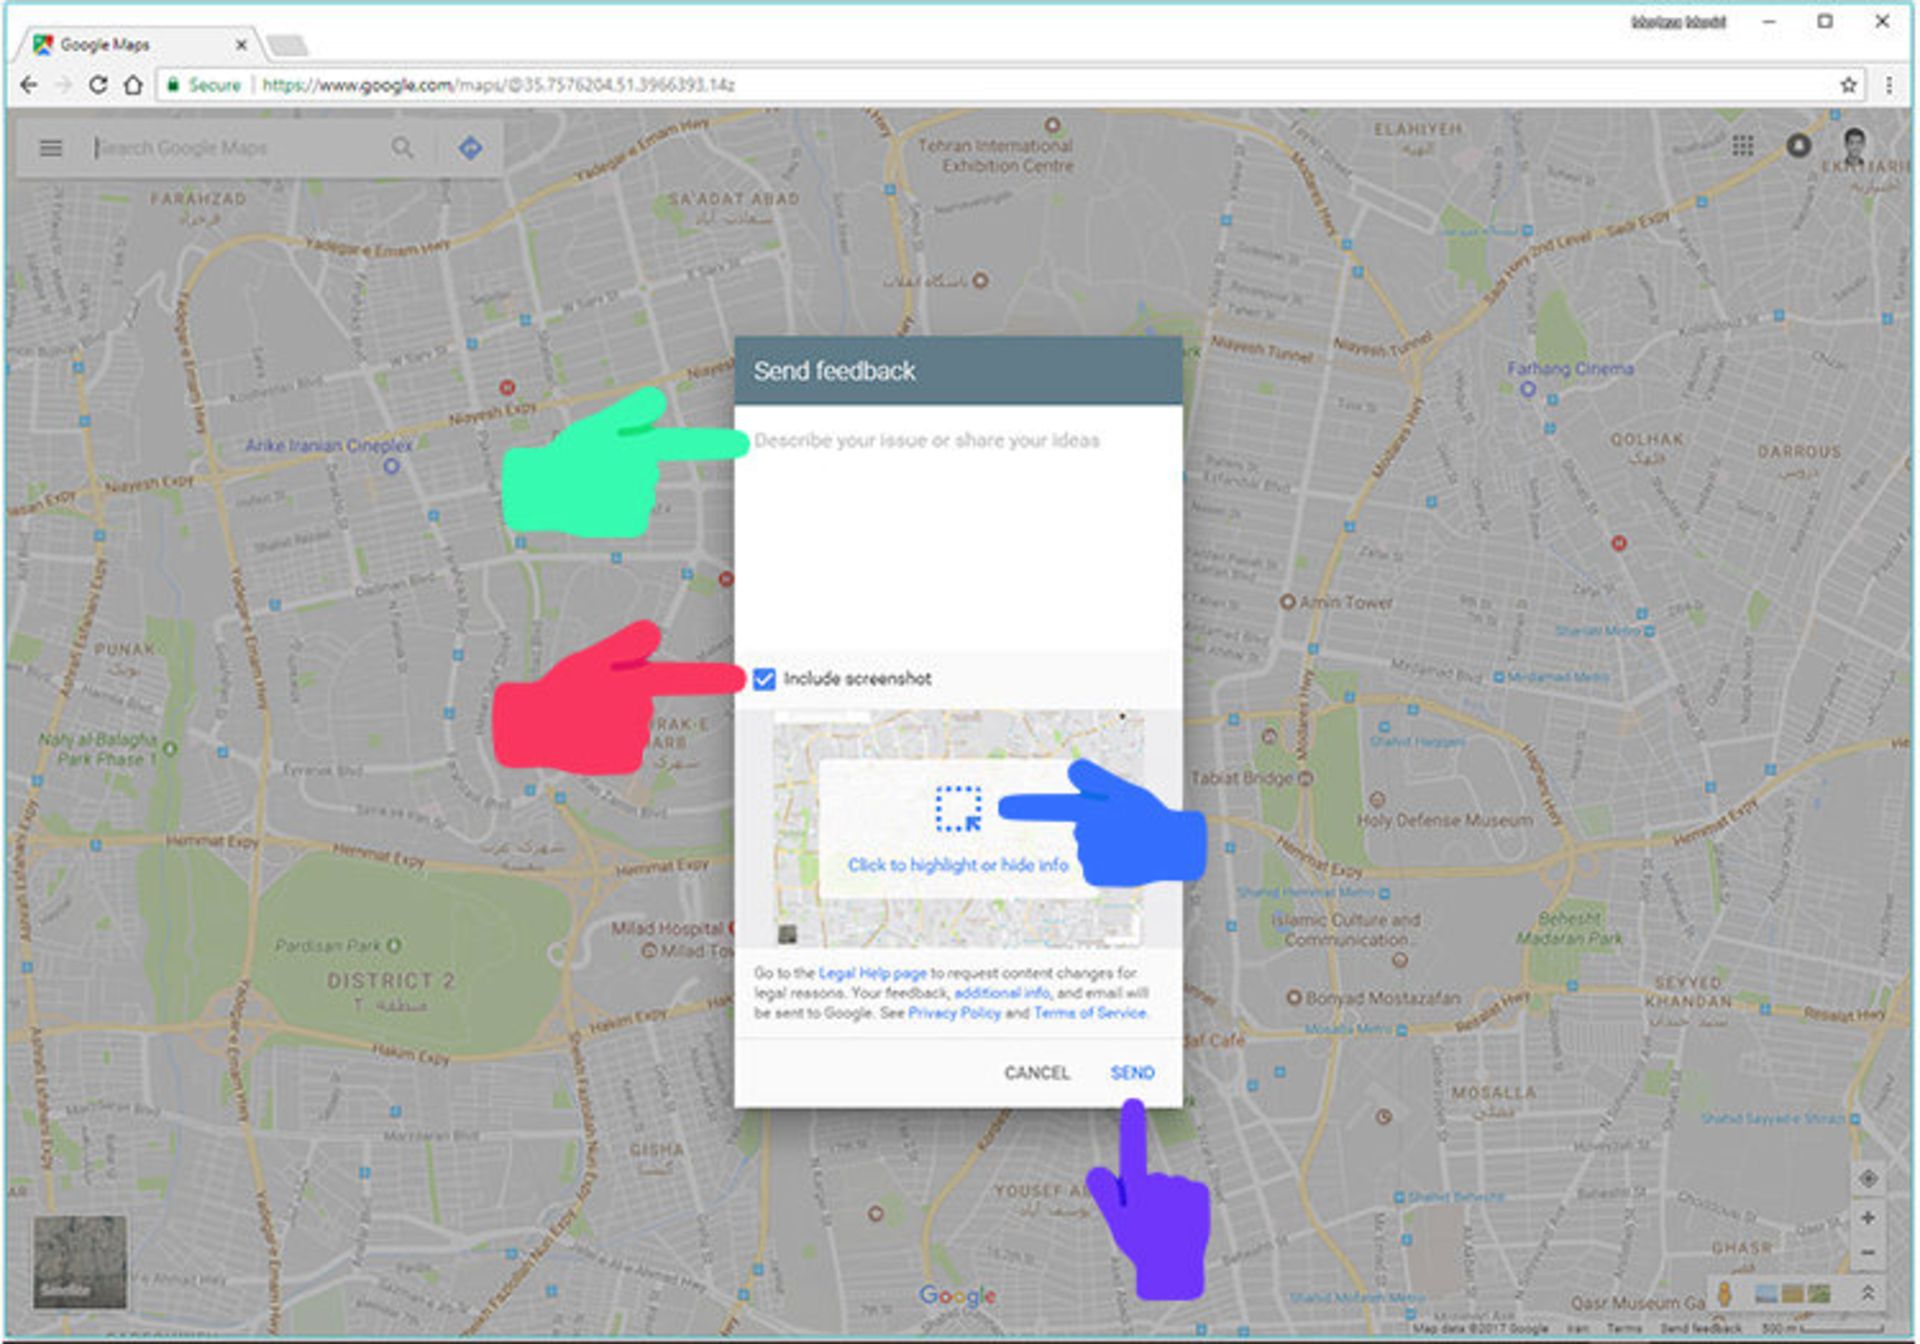Close the Google Maps tab

click(241, 45)
